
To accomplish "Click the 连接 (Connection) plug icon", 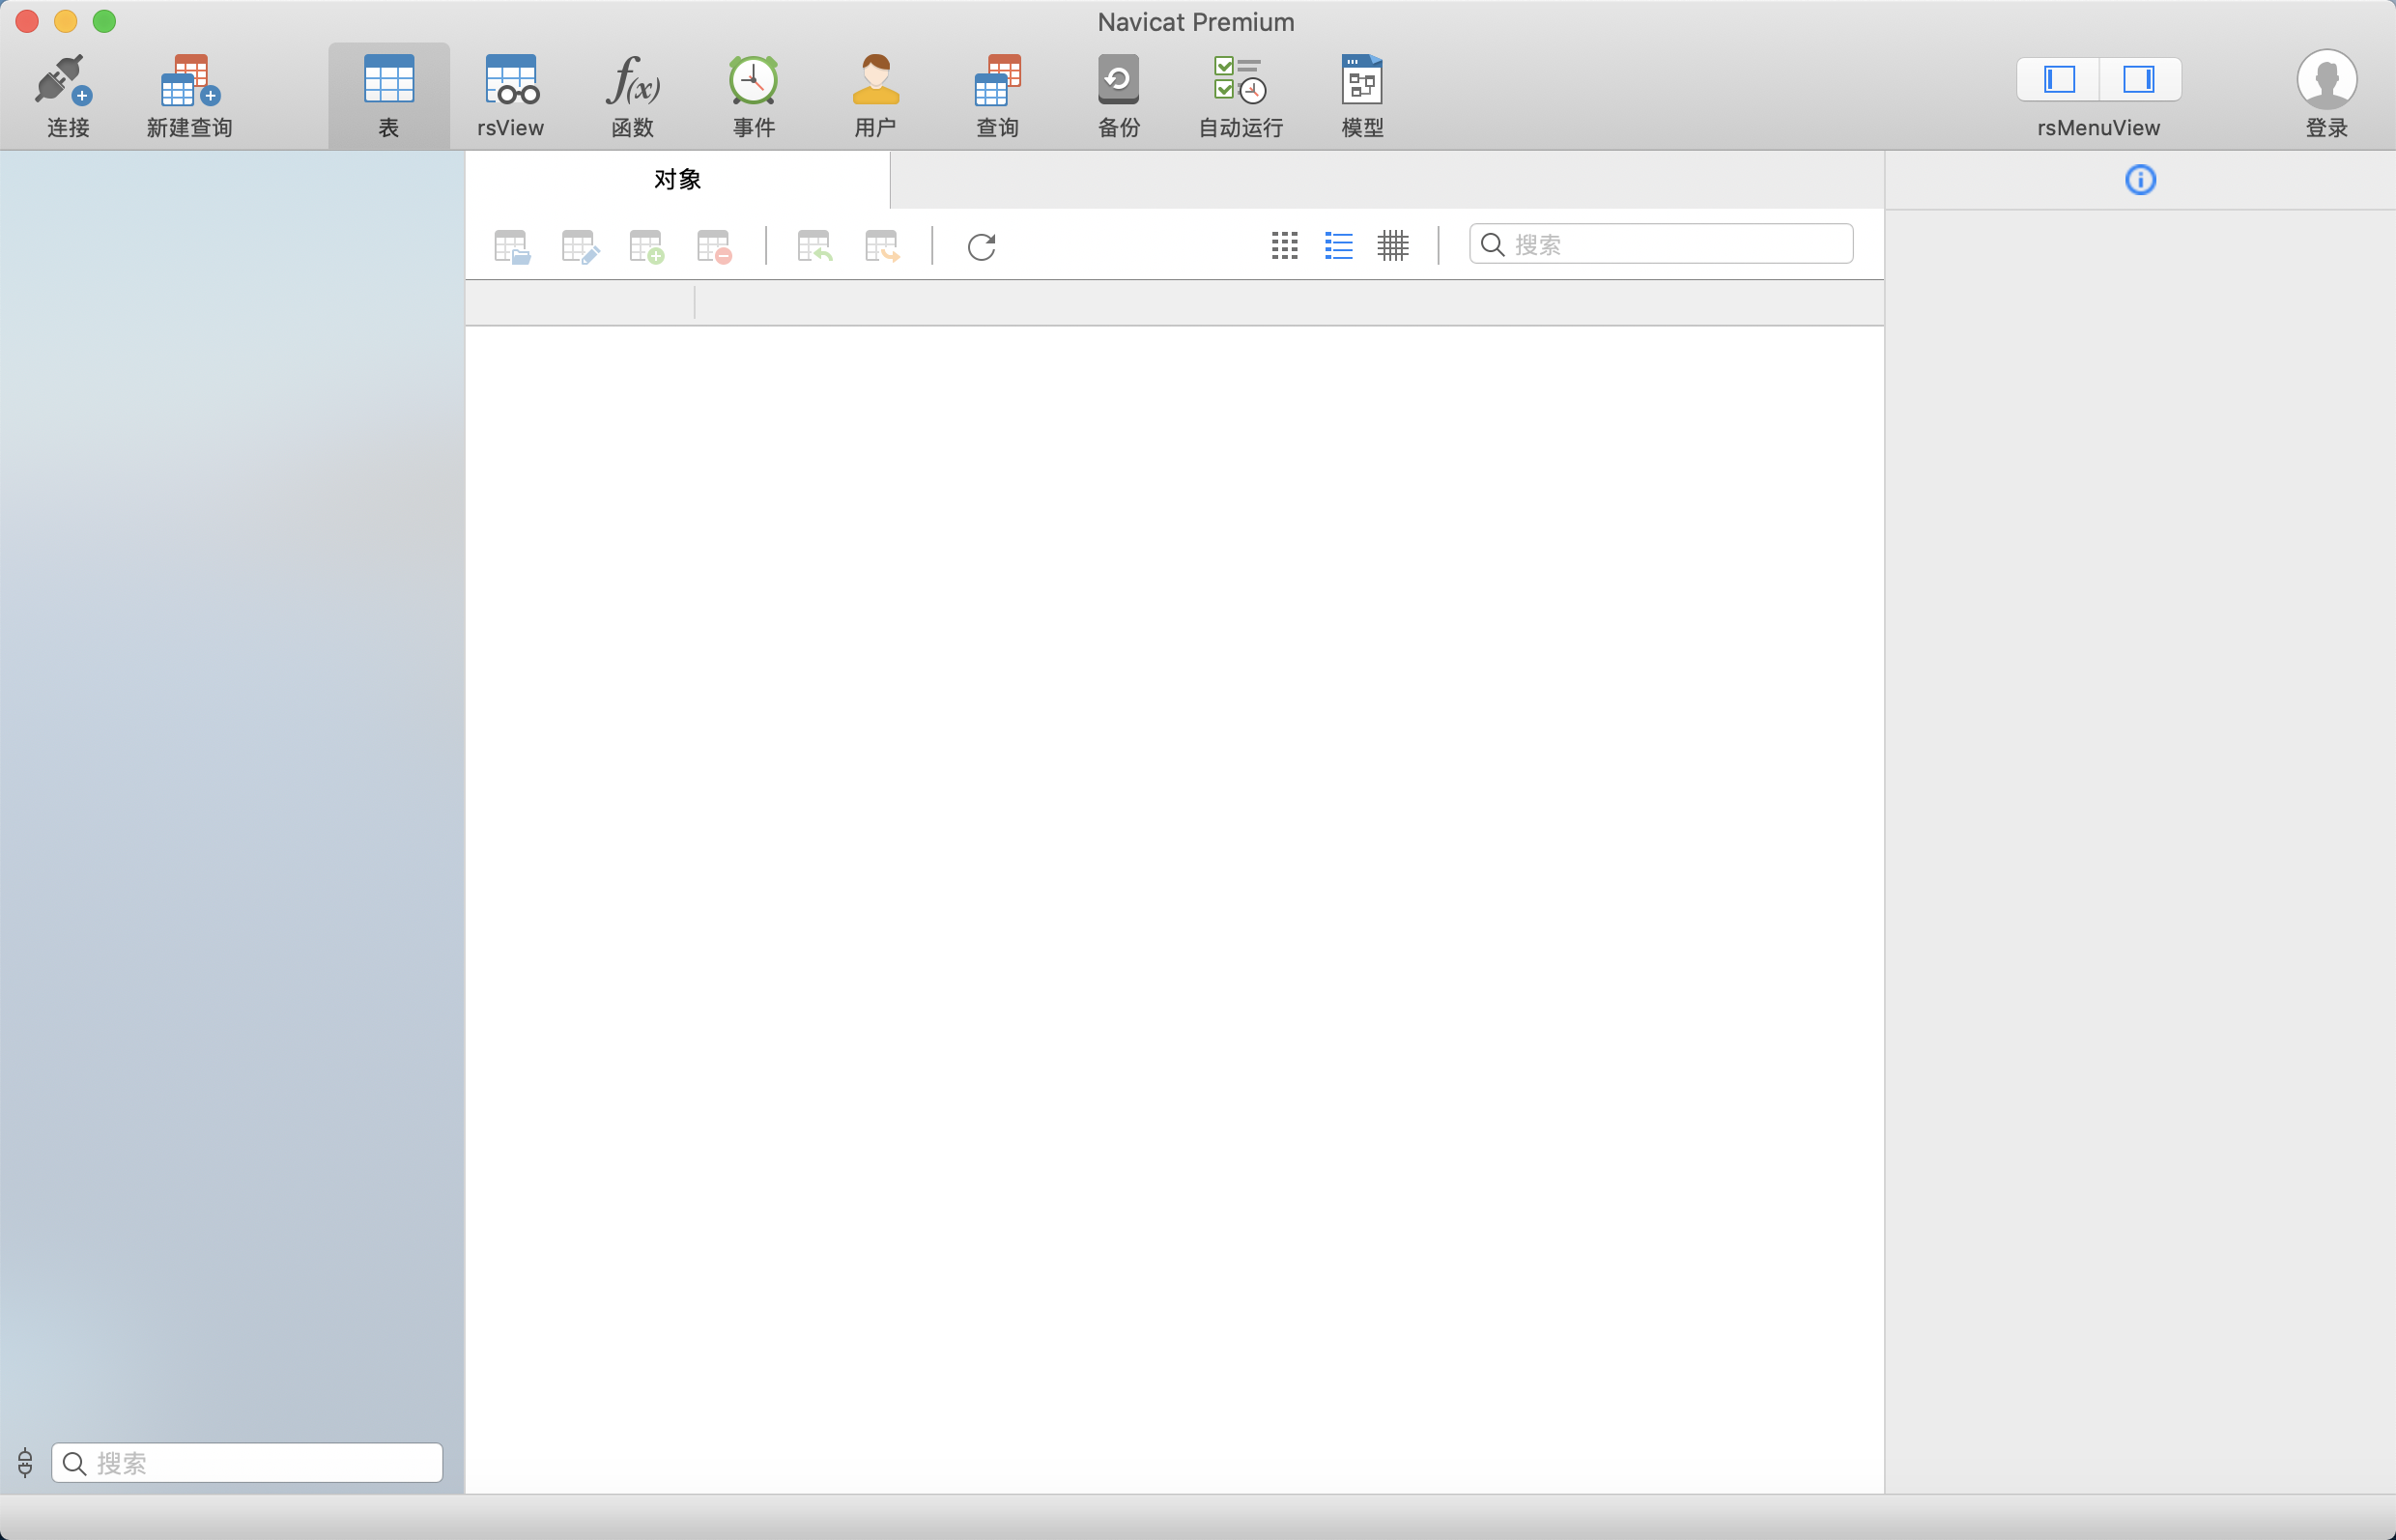I will pyautogui.click(x=66, y=82).
